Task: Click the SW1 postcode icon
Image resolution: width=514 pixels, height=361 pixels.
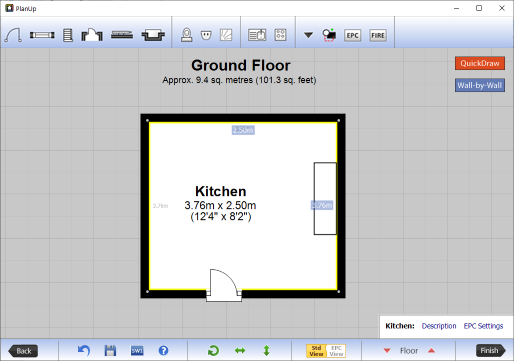Action: (x=137, y=351)
